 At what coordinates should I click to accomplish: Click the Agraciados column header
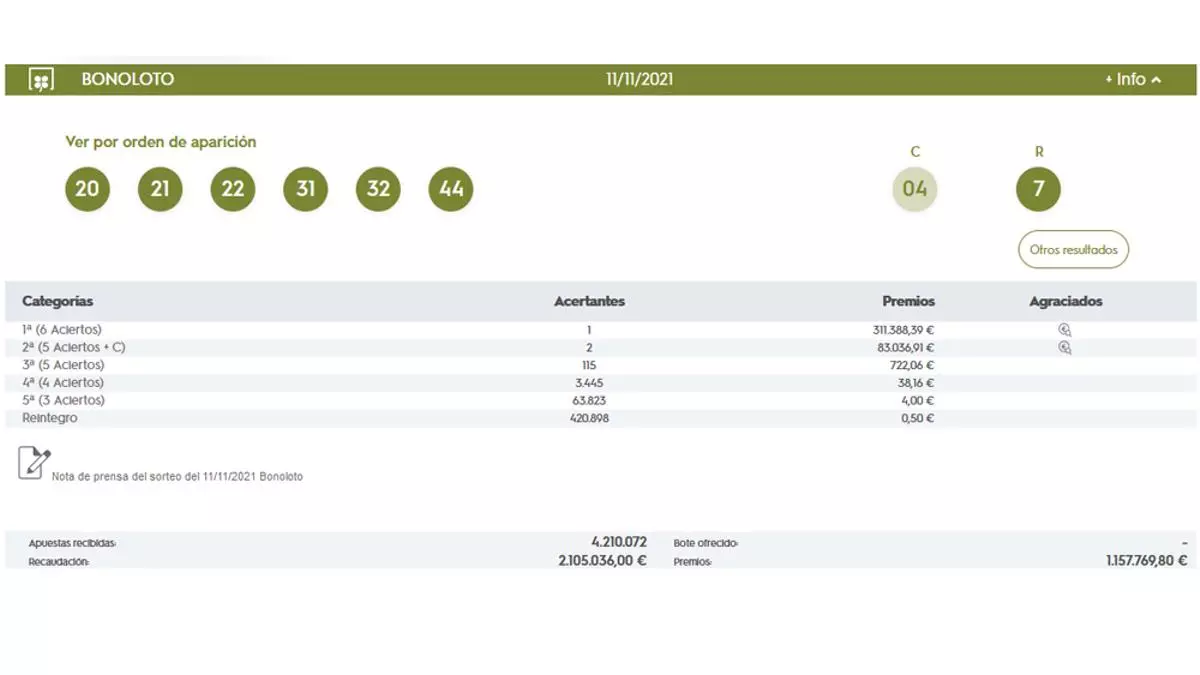pyautogui.click(x=1065, y=301)
